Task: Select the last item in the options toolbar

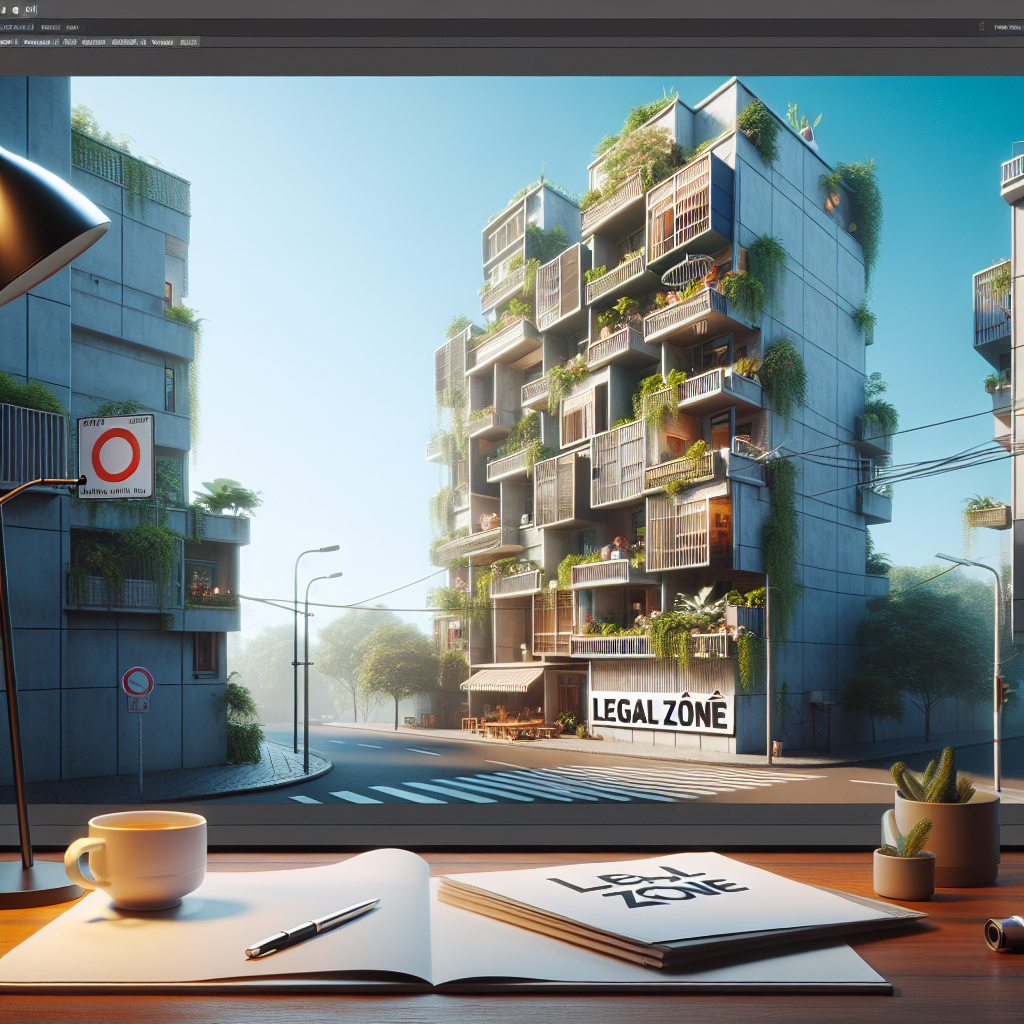Action: [188, 42]
